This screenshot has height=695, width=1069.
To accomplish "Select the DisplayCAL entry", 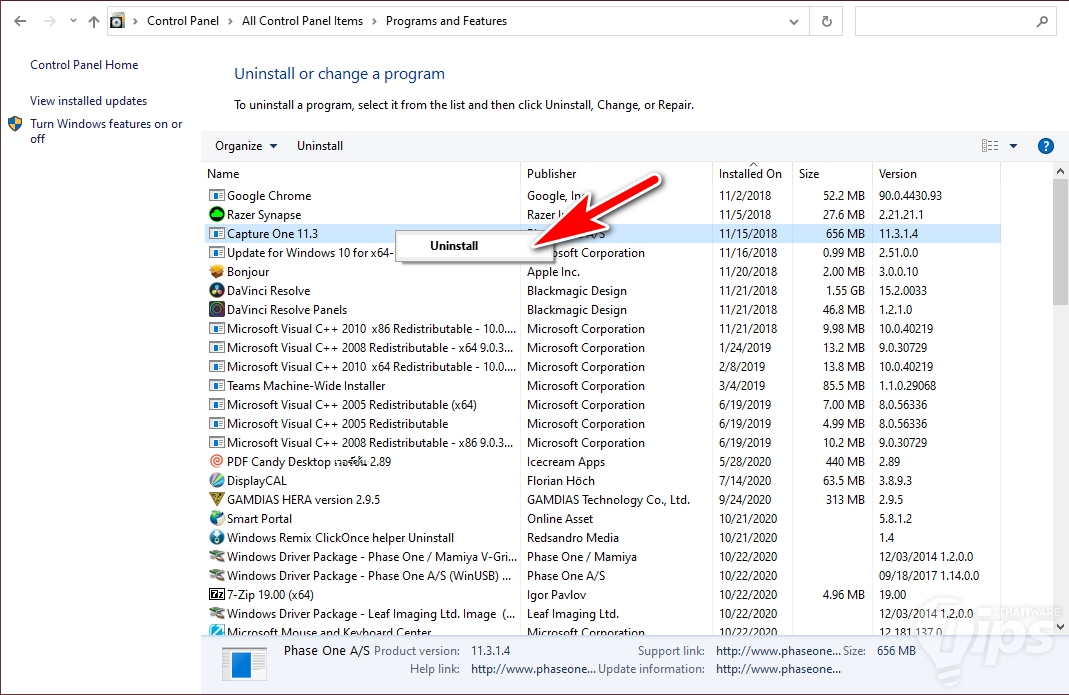I will click(x=257, y=481).
